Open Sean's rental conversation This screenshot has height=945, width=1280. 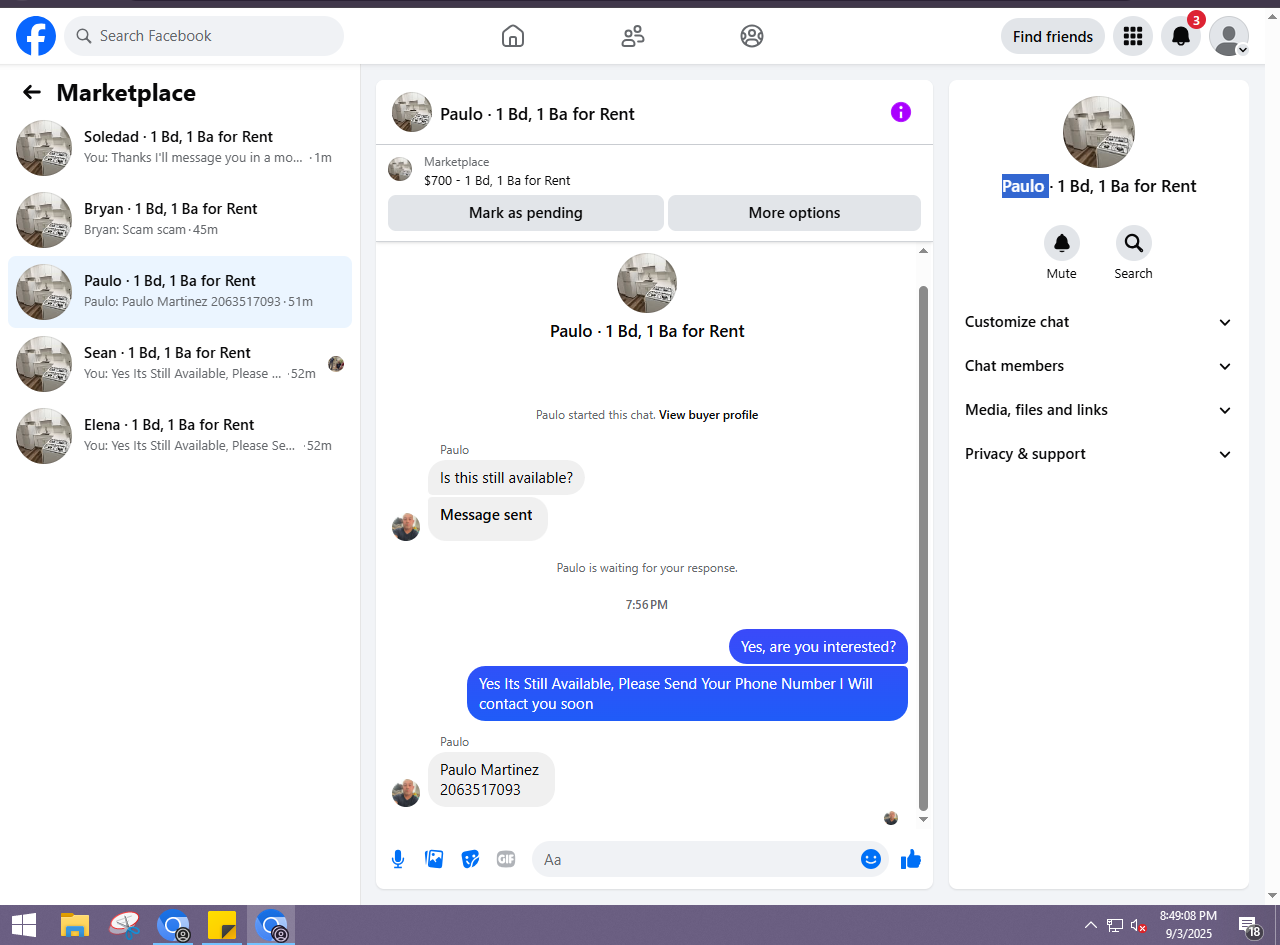[x=180, y=364]
